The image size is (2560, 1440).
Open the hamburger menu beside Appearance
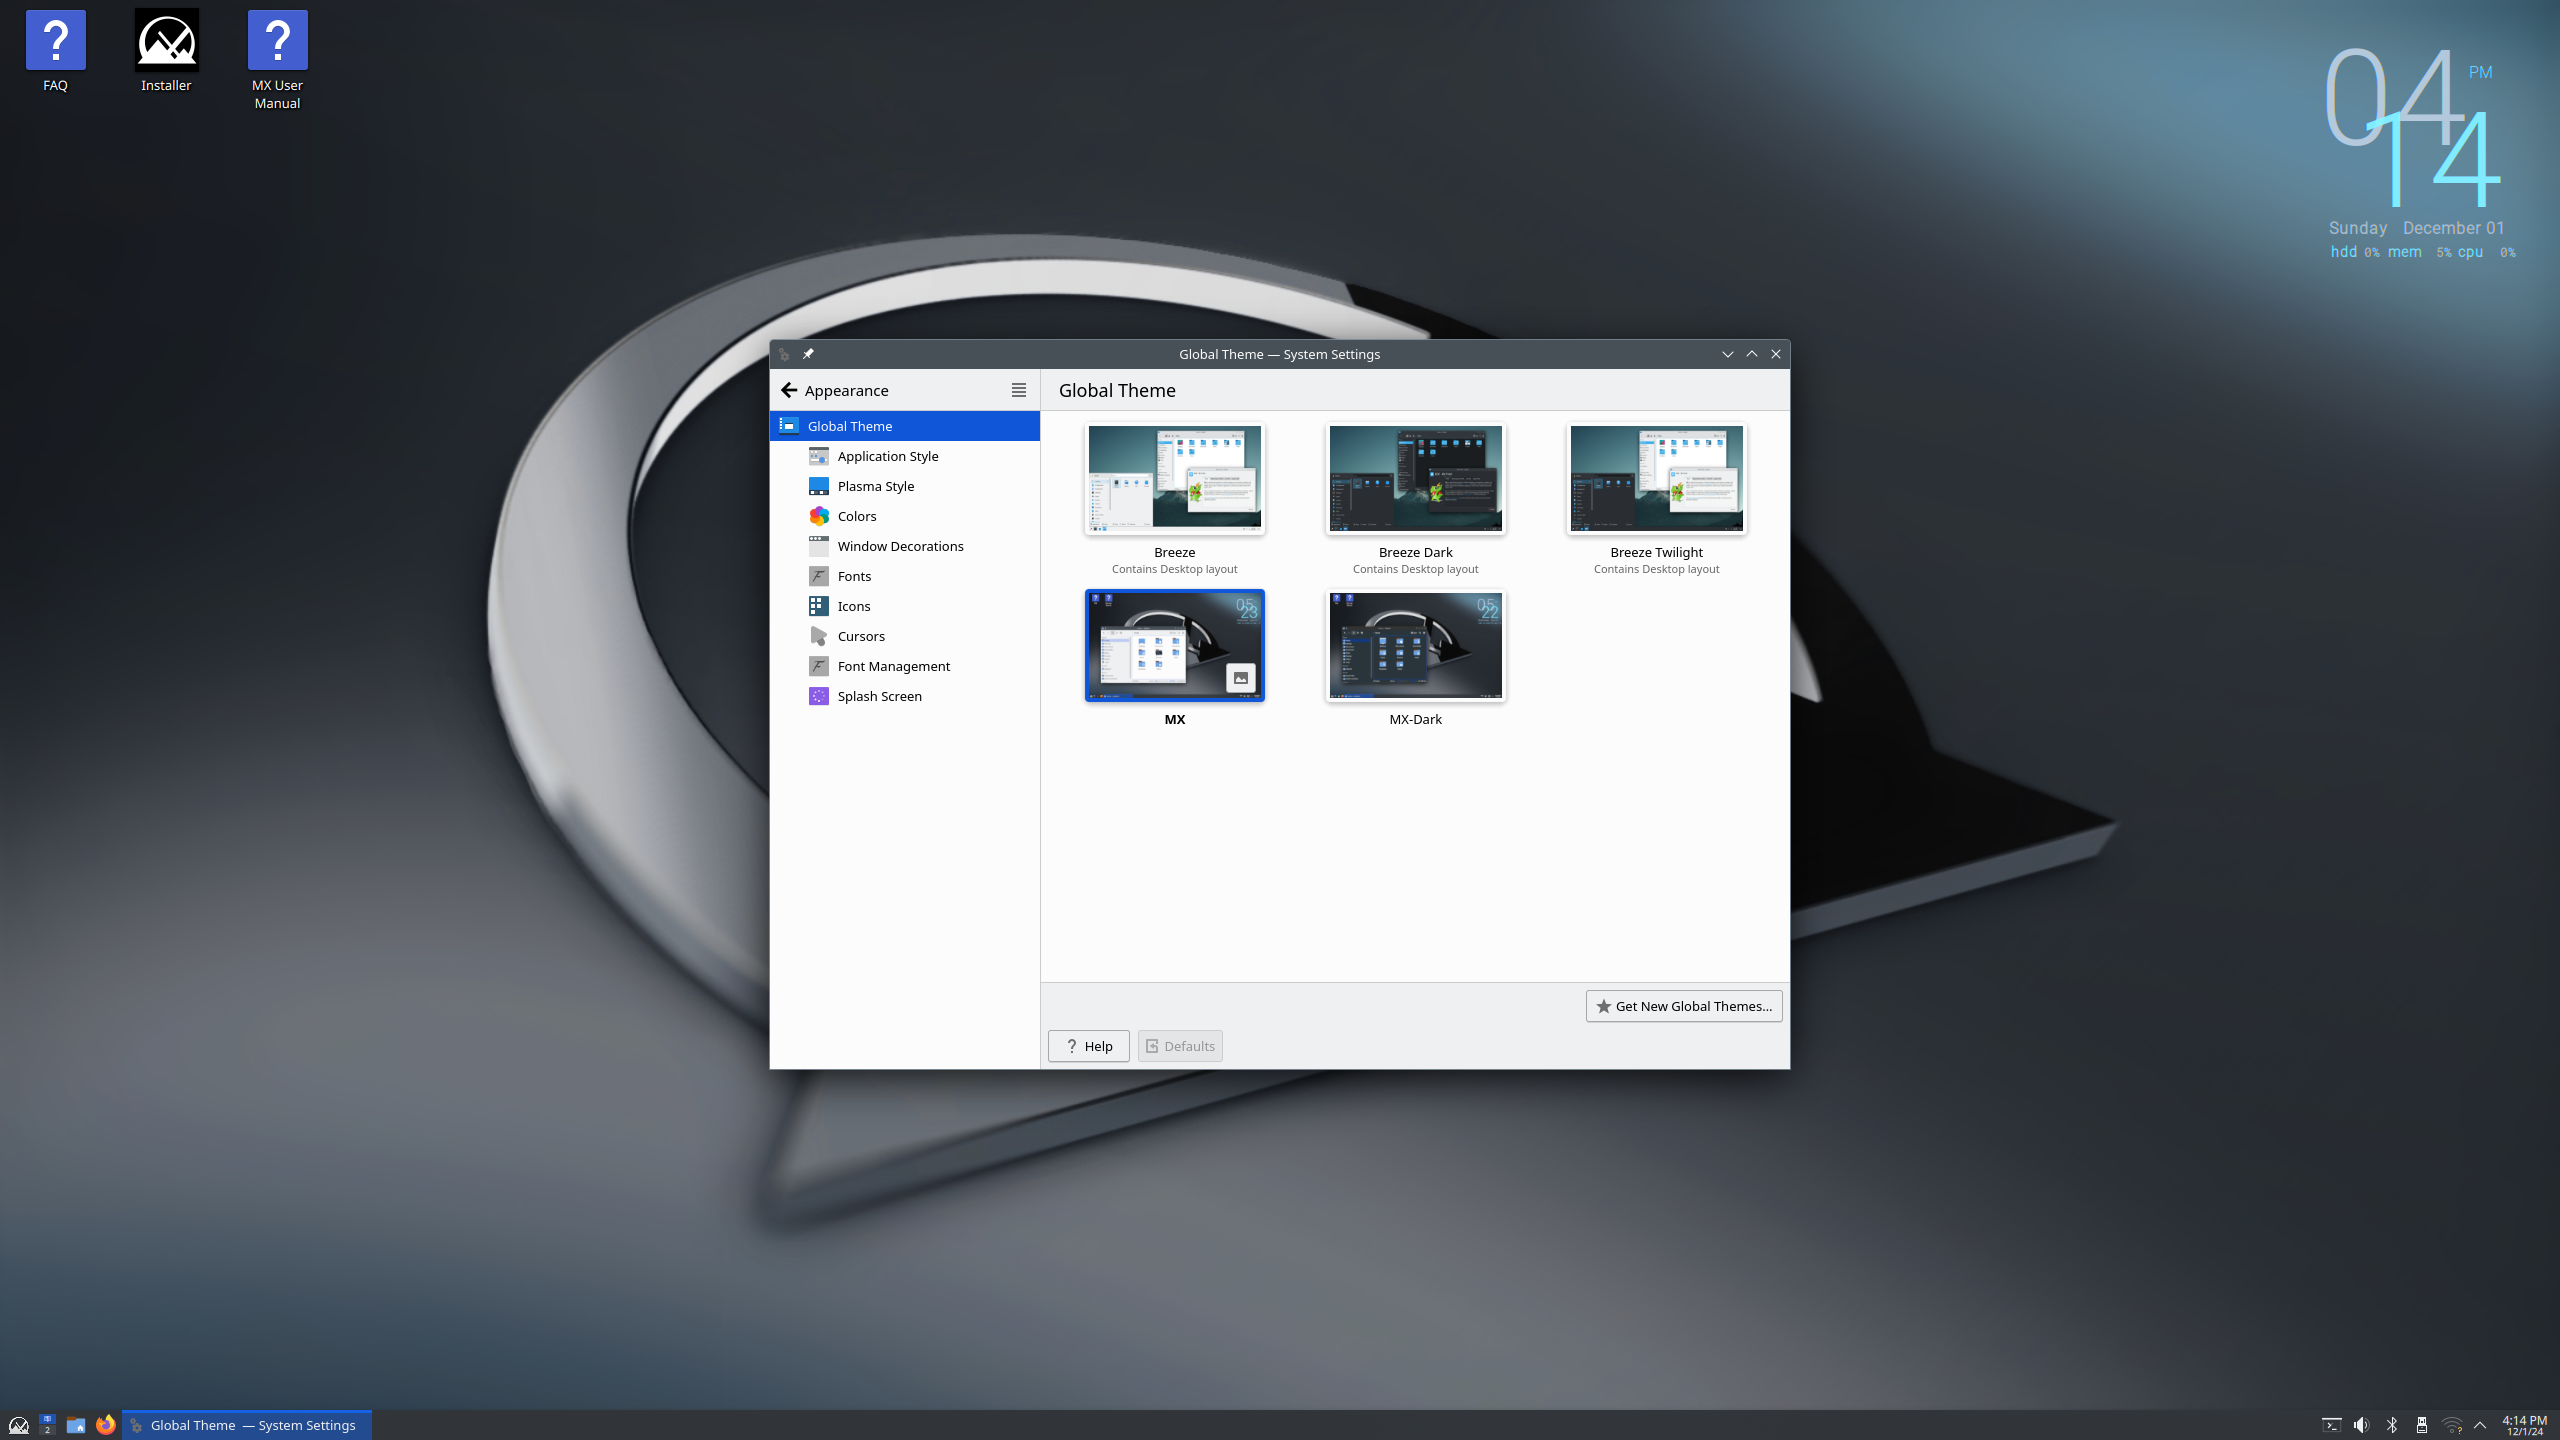pyautogui.click(x=1019, y=390)
